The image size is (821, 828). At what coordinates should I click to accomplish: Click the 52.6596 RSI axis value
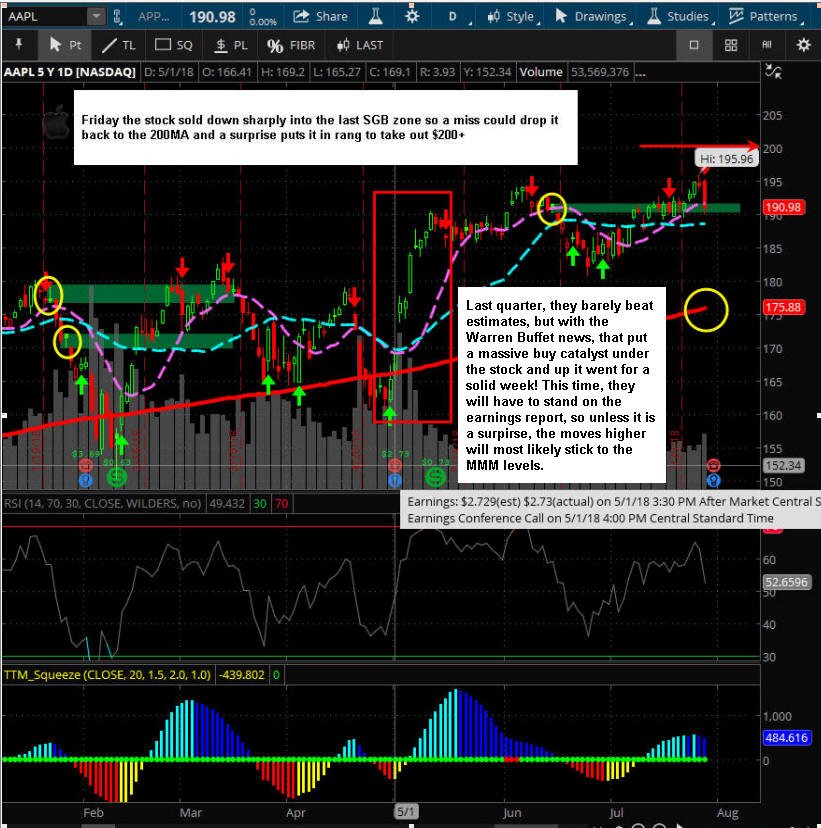[x=786, y=582]
